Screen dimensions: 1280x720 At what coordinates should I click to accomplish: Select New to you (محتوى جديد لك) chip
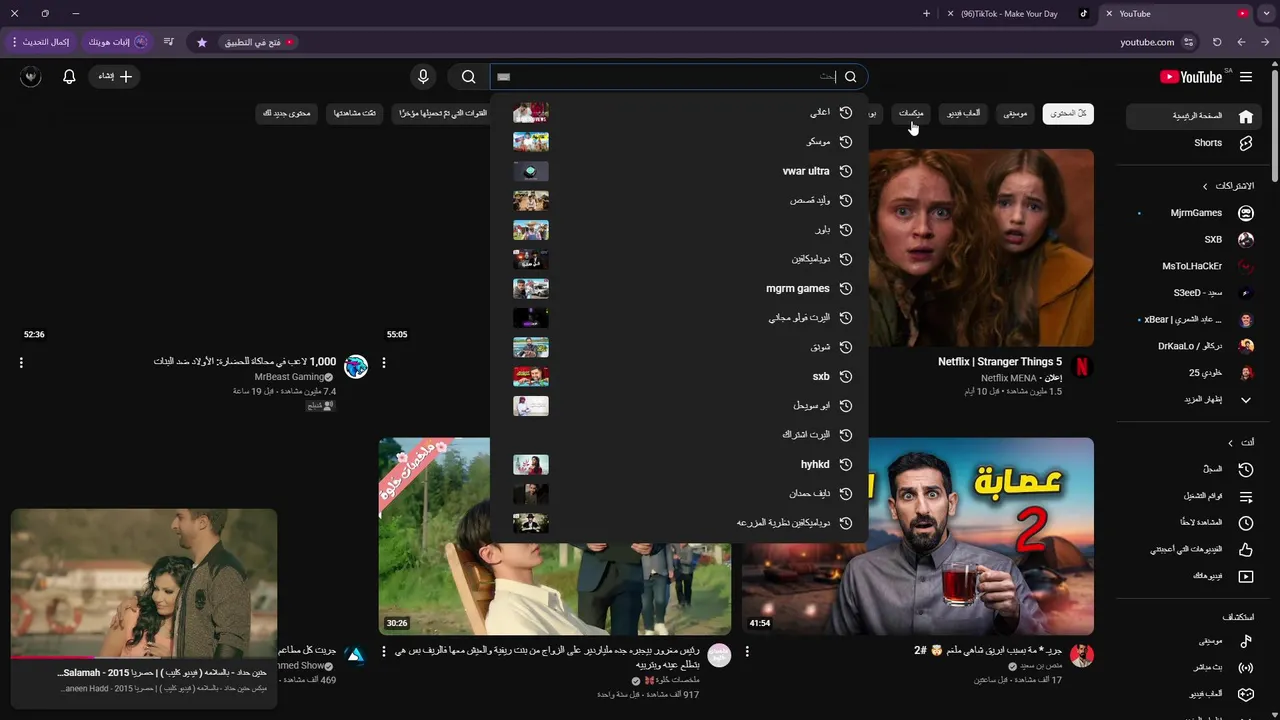(287, 114)
